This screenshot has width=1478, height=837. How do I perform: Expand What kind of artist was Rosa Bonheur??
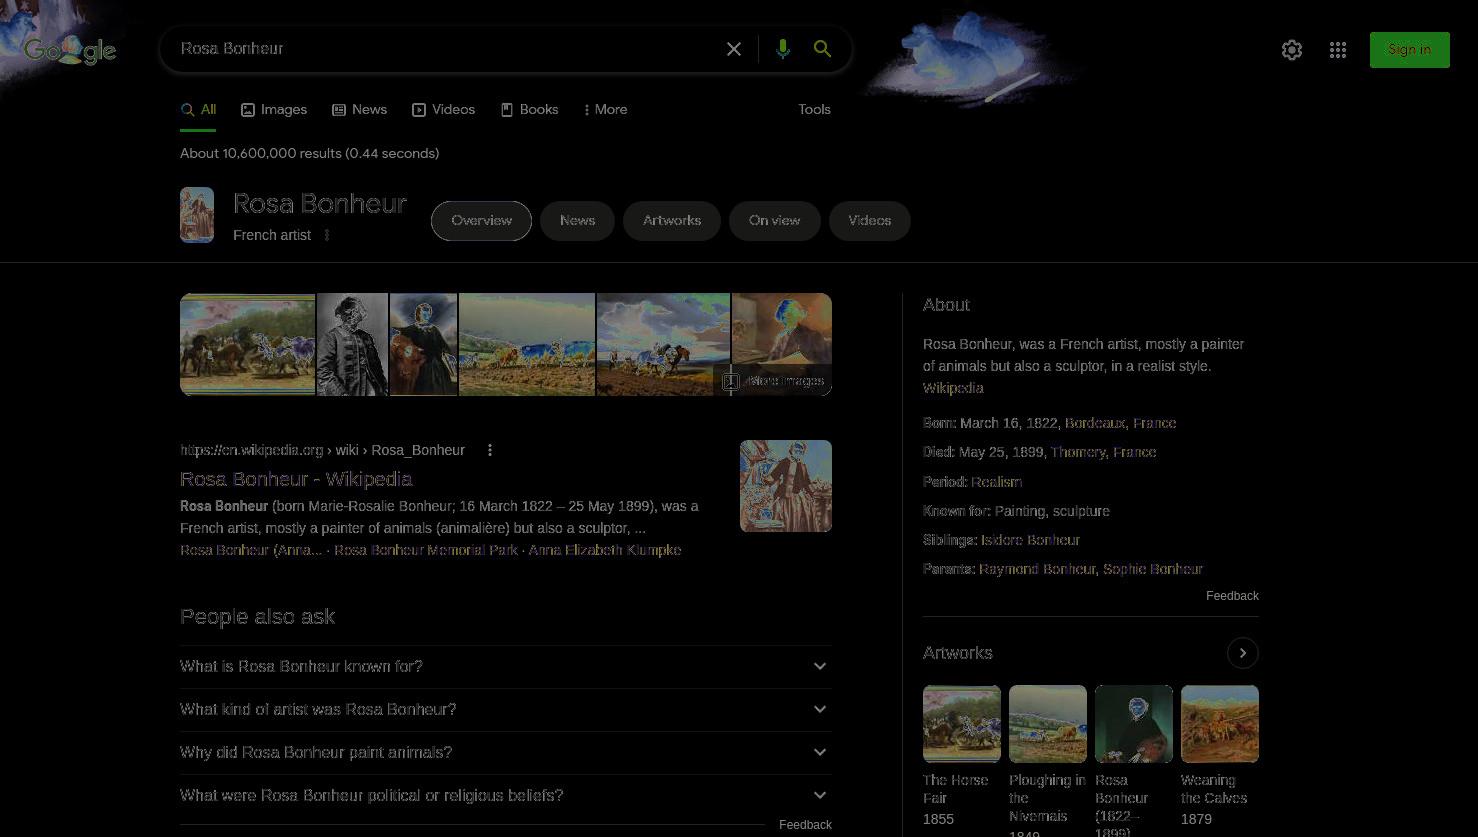(x=505, y=709)
